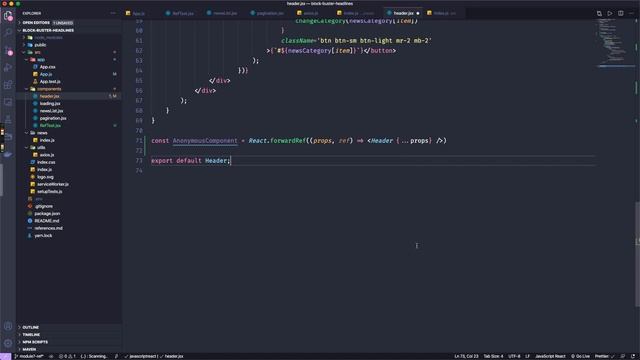Open the Extensions view

click(x=8, y=85)
